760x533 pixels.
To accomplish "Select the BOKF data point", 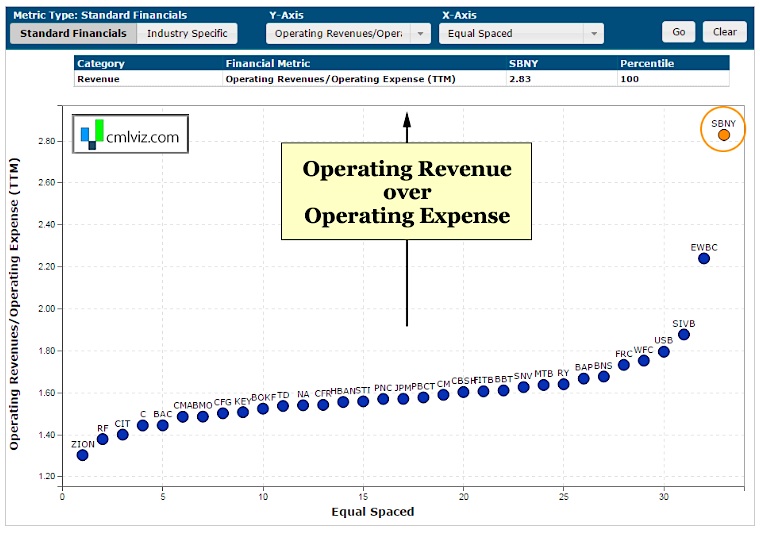I will click(263, 409).
